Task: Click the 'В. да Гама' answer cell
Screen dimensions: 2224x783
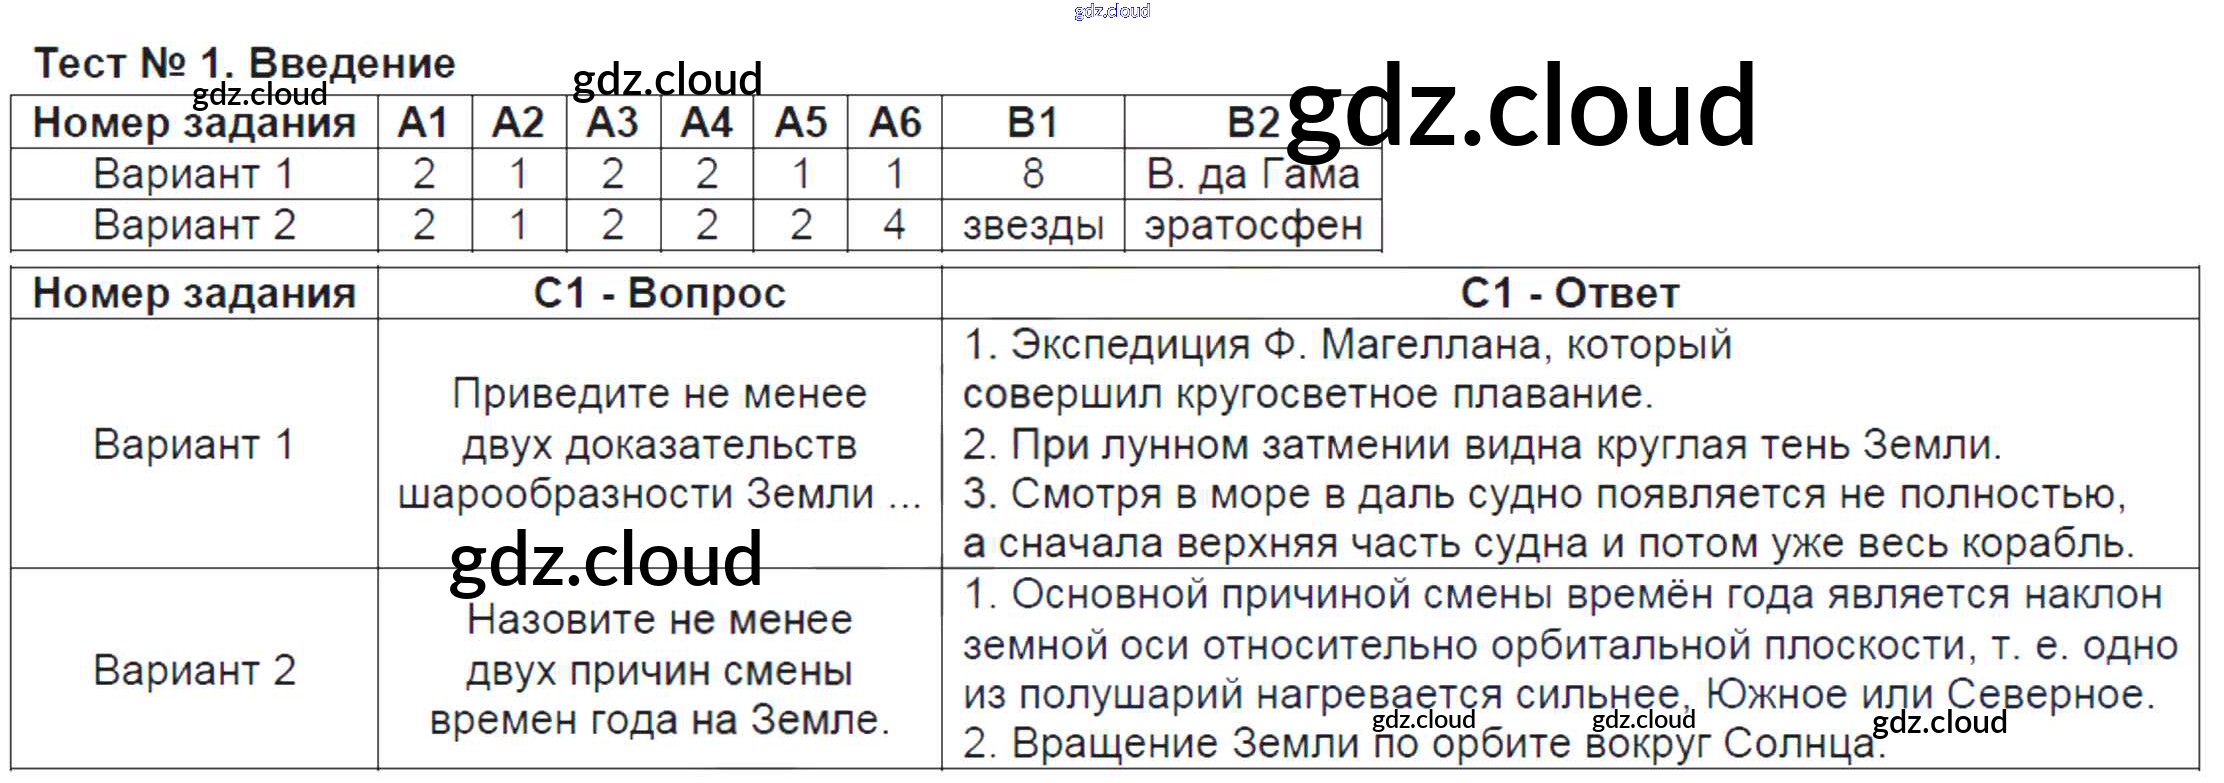Action: coord(1252,176)
